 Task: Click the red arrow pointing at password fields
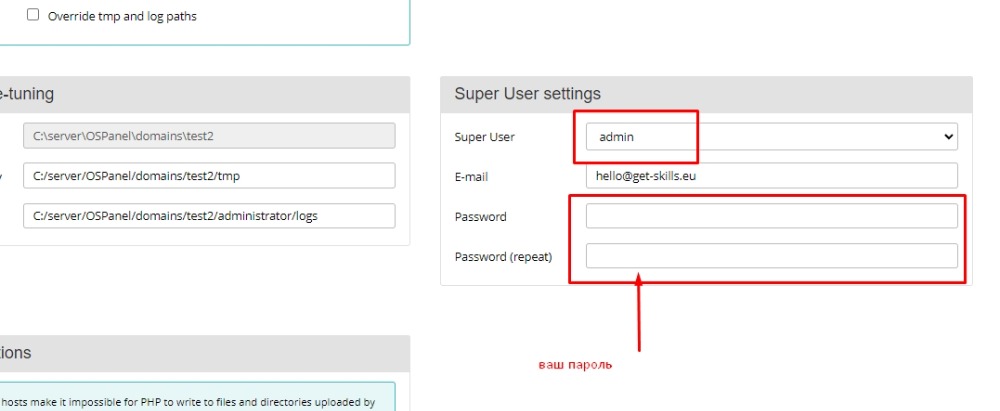pyautogui.click(x=639, y=315)
